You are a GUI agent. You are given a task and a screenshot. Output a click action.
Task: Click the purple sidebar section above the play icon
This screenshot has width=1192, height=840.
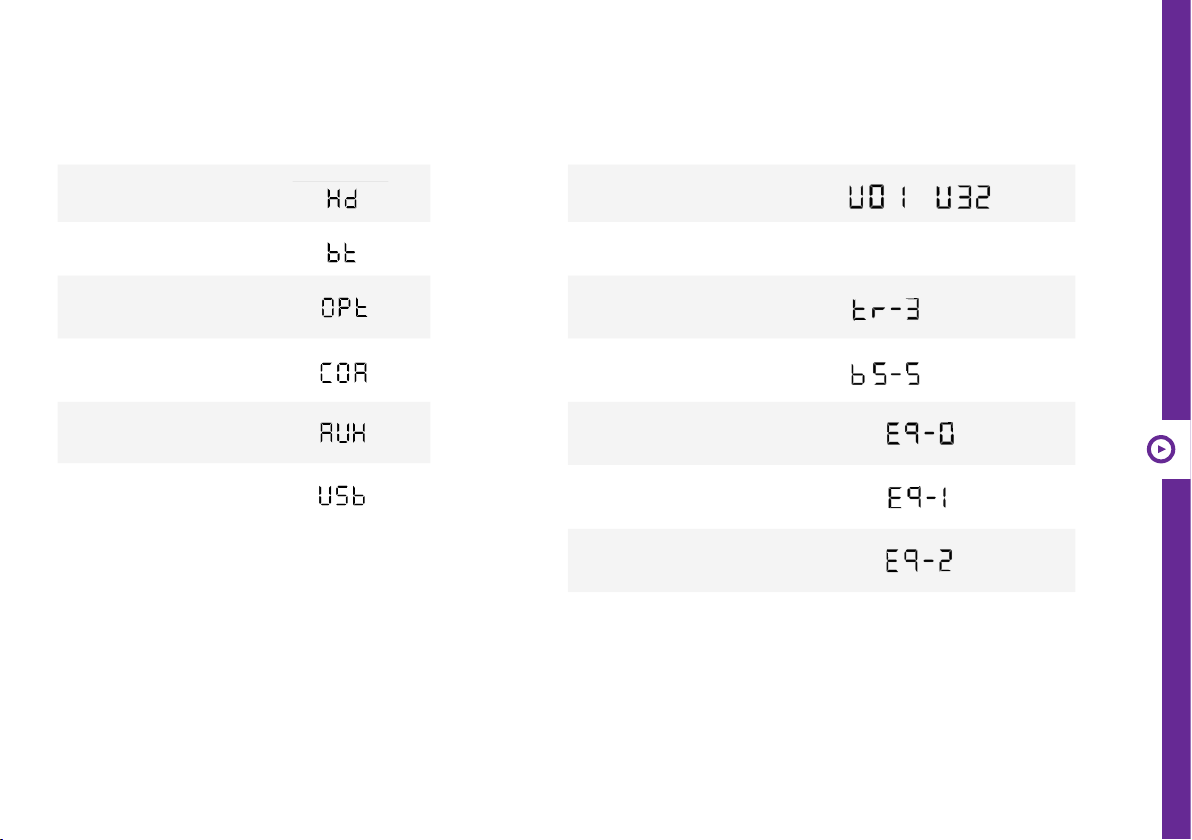point(1176,210)
